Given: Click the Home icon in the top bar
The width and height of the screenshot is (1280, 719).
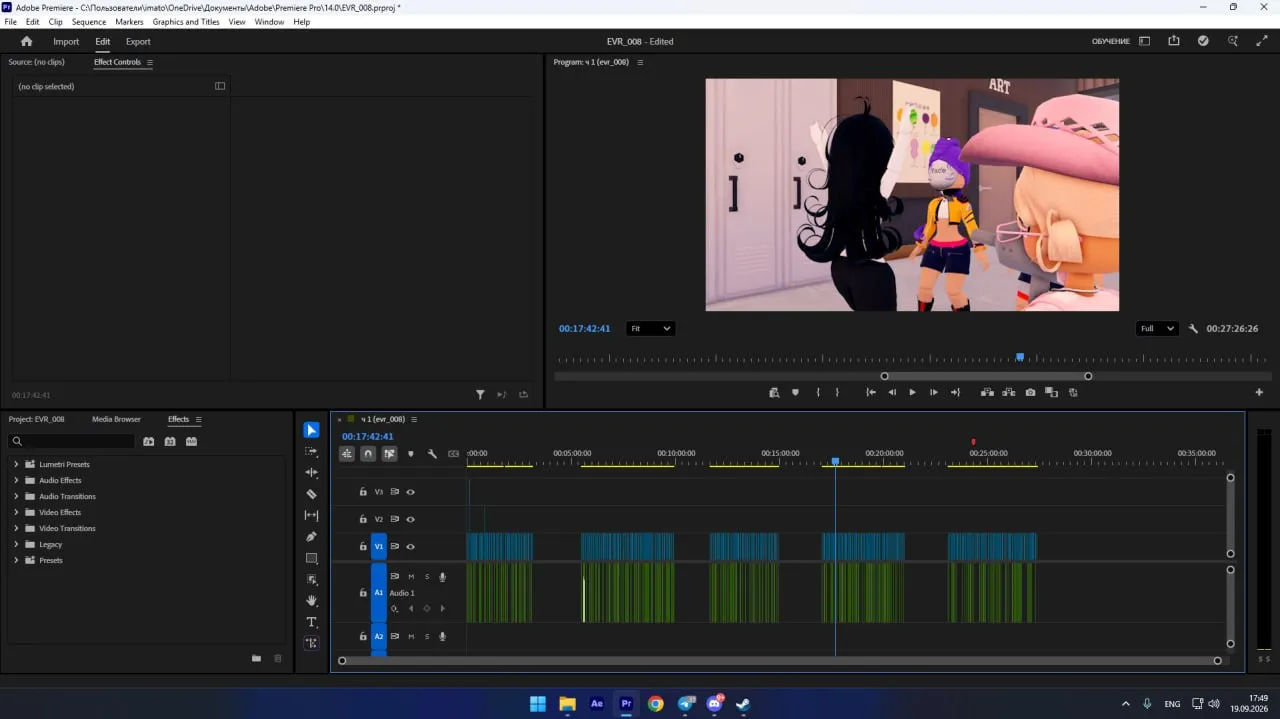Looking at the screenshot, I should (x=27, y=41).
